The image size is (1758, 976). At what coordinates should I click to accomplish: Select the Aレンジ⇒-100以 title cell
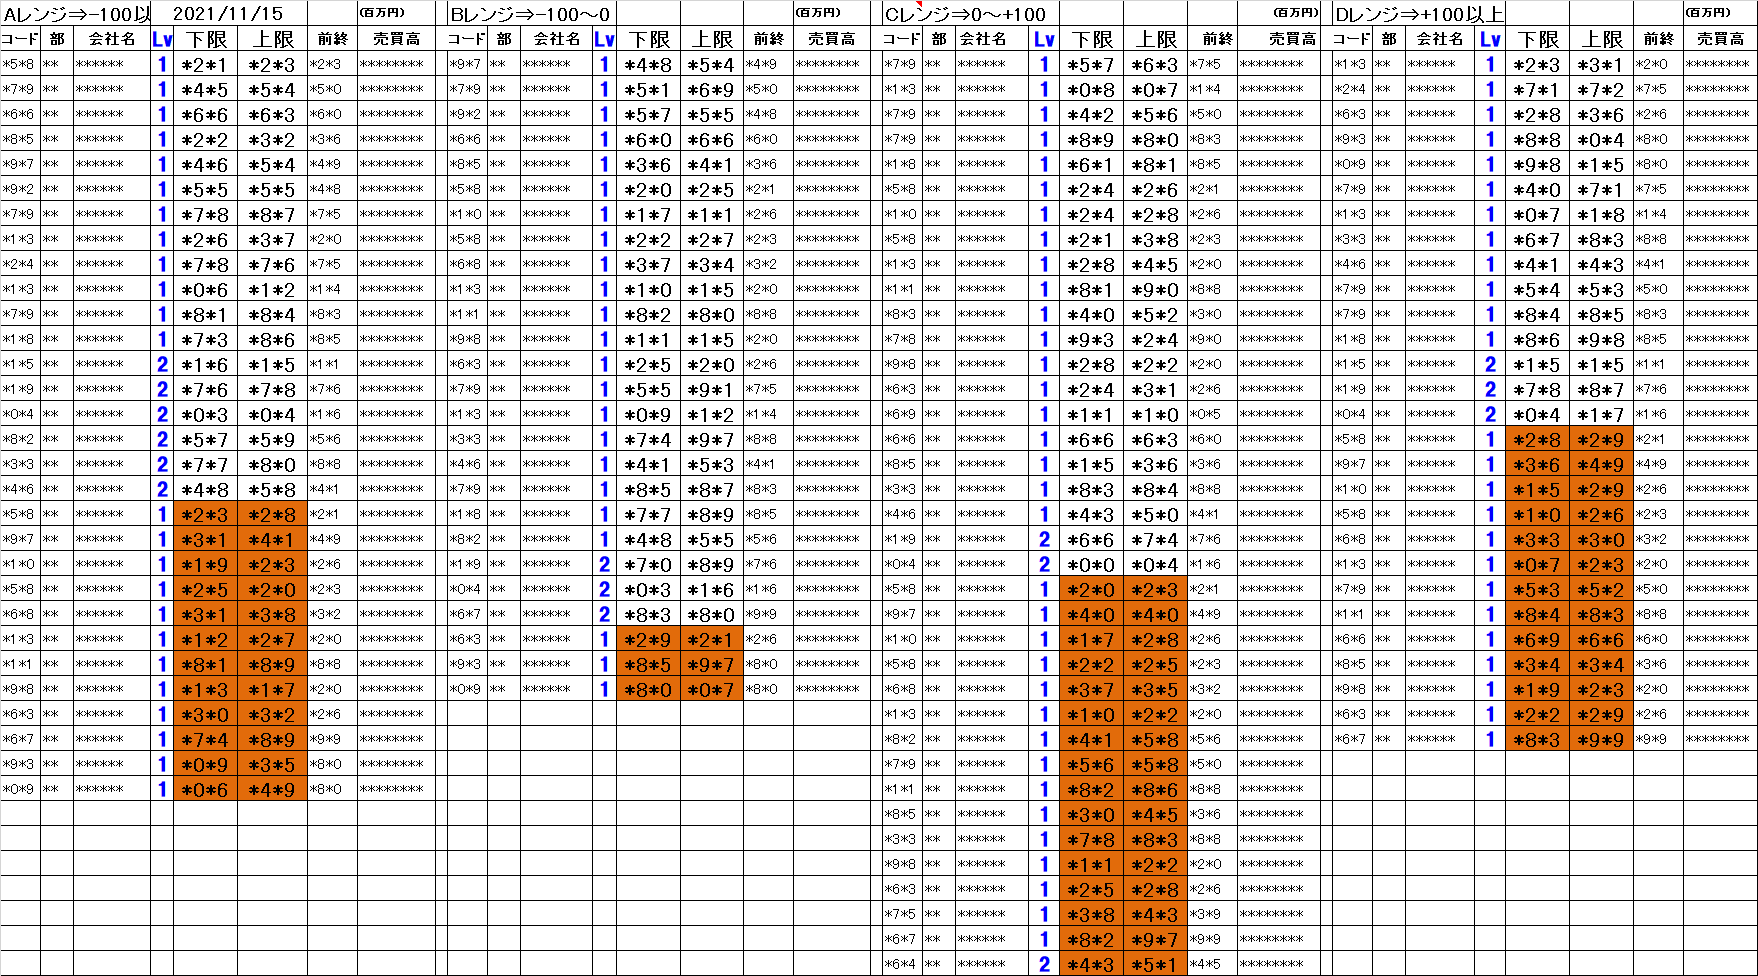[76, 14]
